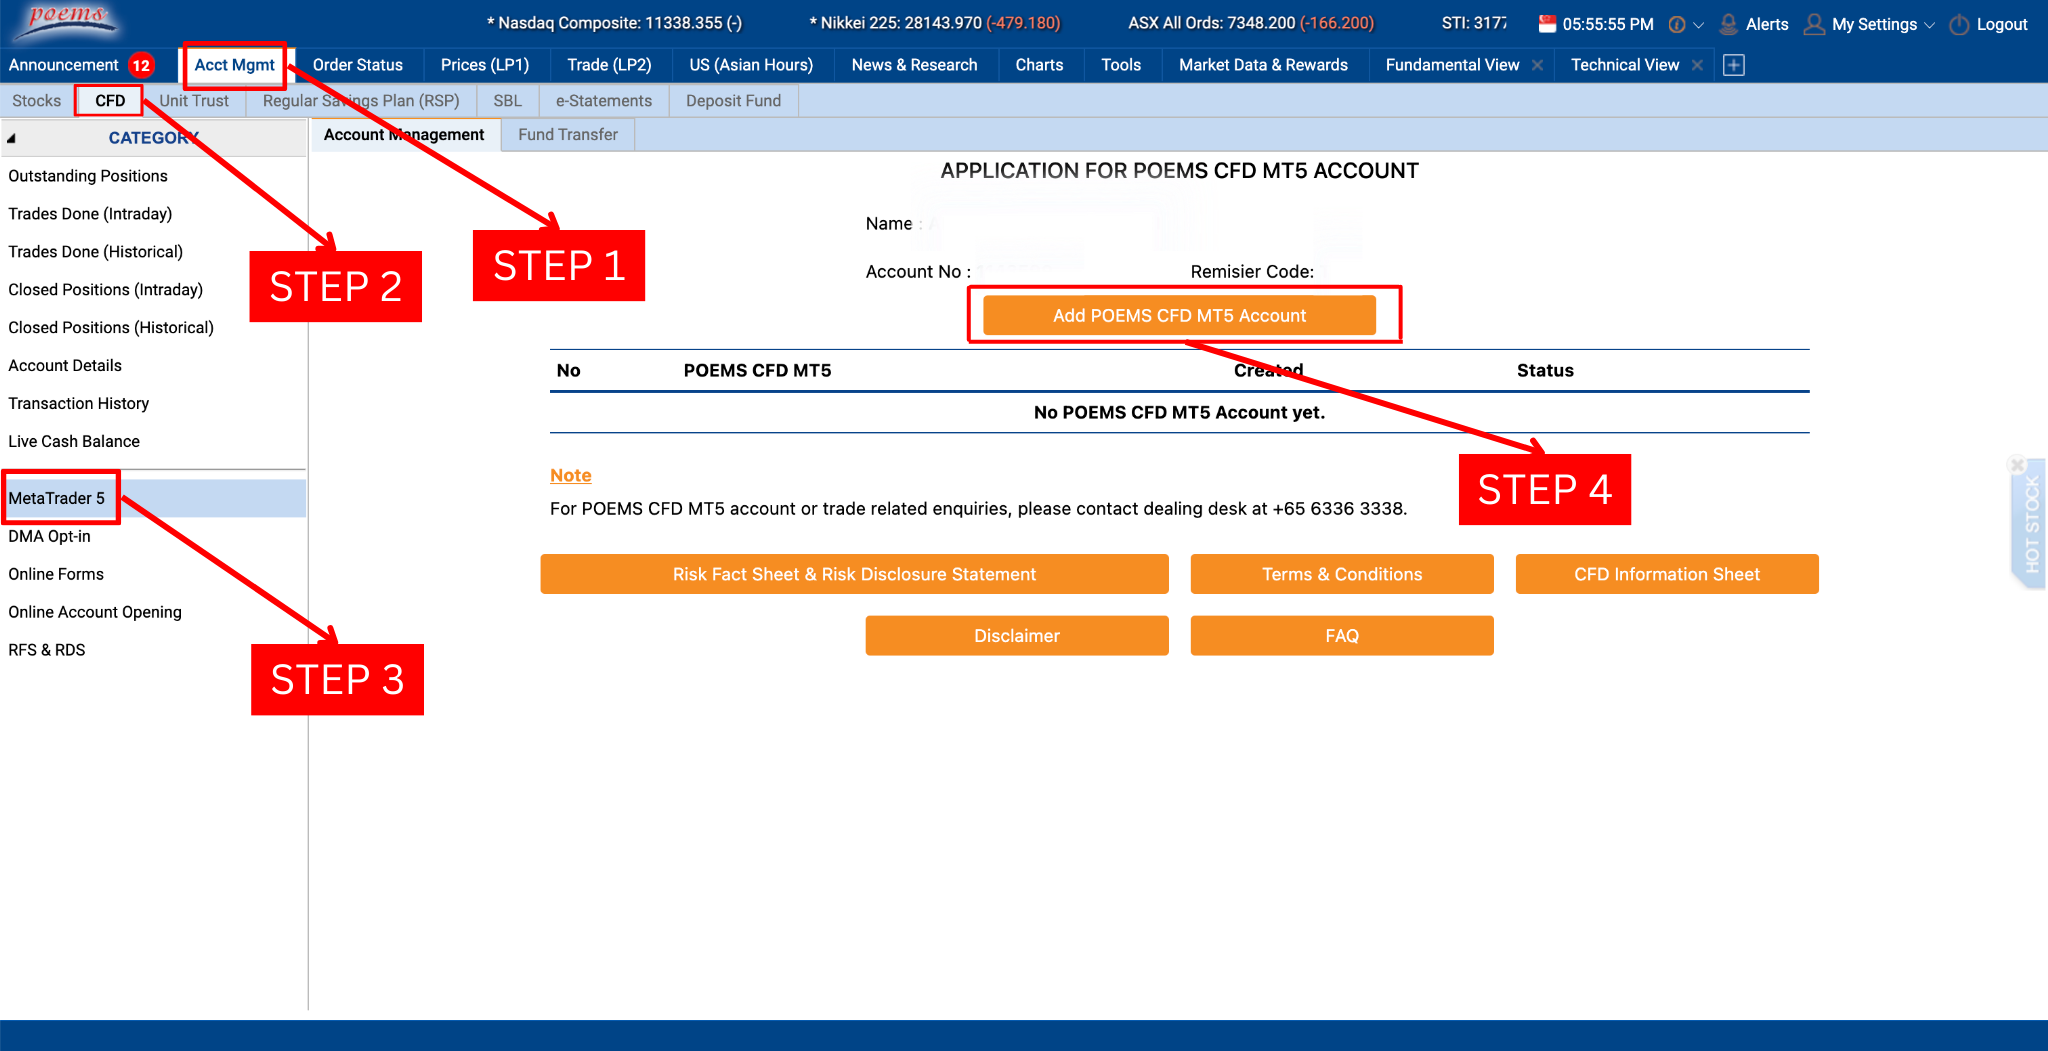Open the Announcement tab
Viewport: 2048px width, 1051px height.
coord(64,65)
